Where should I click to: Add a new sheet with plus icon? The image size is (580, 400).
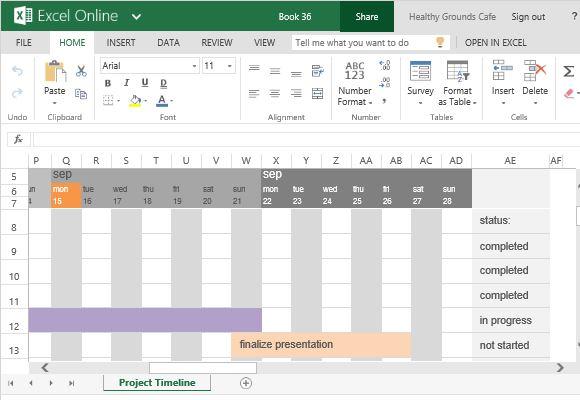[x=246, y=383]
